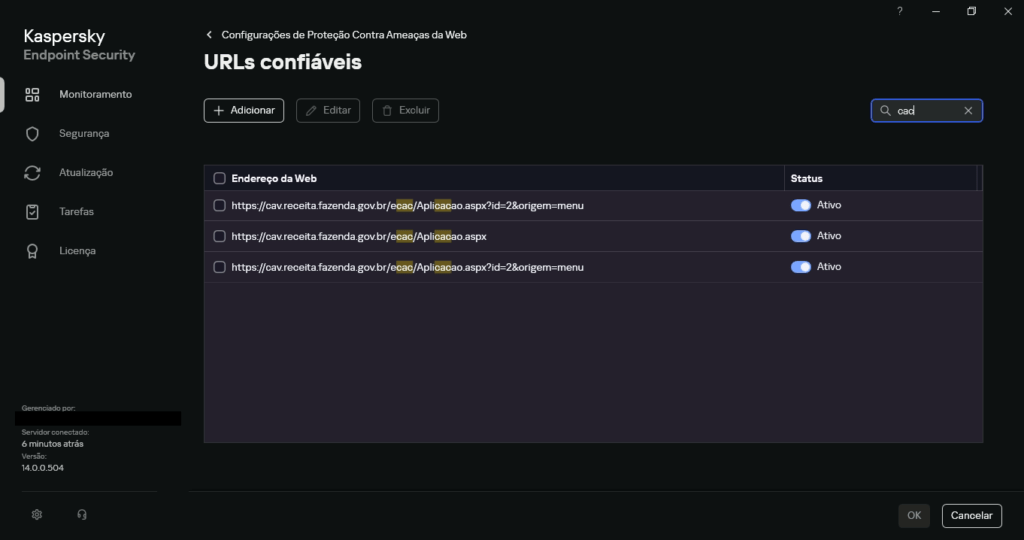Click the Editar button

[x=328, y=110]
